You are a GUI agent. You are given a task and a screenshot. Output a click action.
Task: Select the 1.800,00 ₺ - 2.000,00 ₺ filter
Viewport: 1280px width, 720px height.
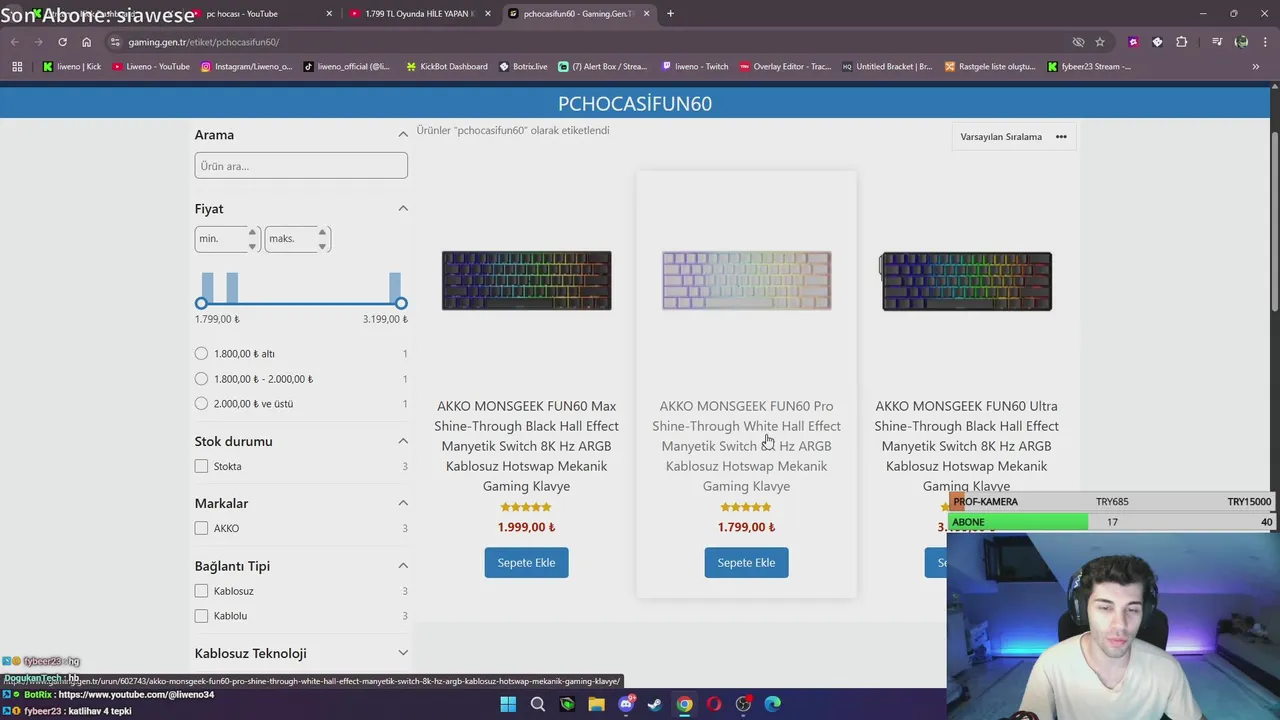tap(201, 379)
